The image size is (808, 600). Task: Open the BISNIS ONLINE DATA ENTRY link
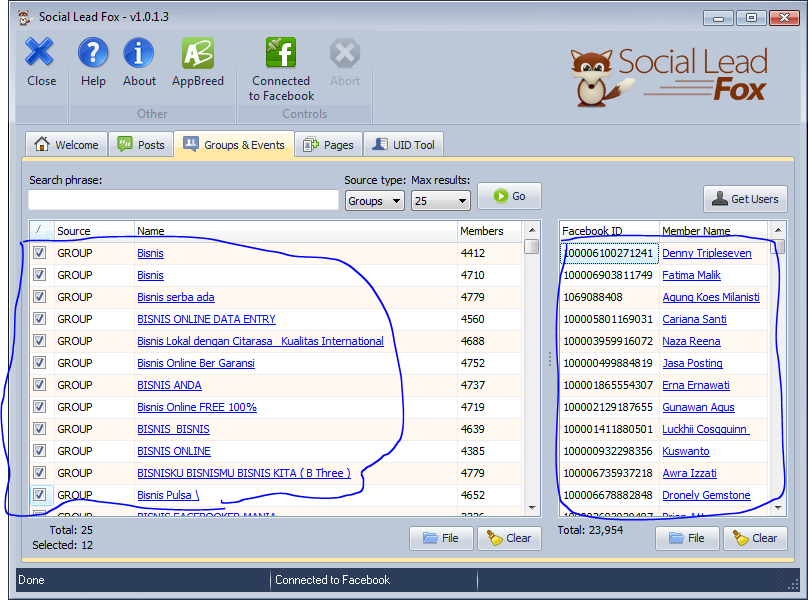(206, 319)
